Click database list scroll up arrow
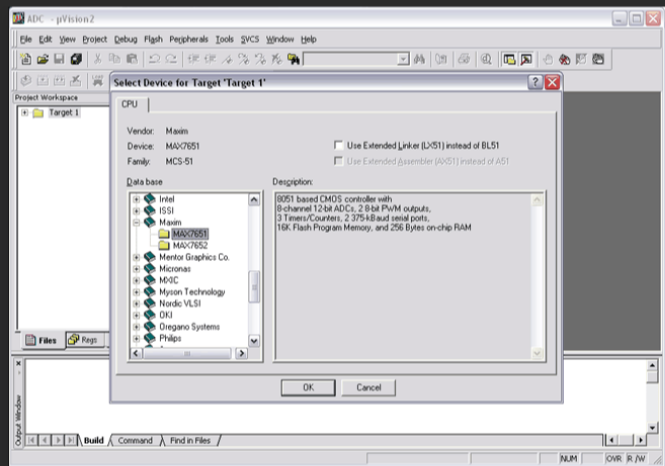 (254, 199)
